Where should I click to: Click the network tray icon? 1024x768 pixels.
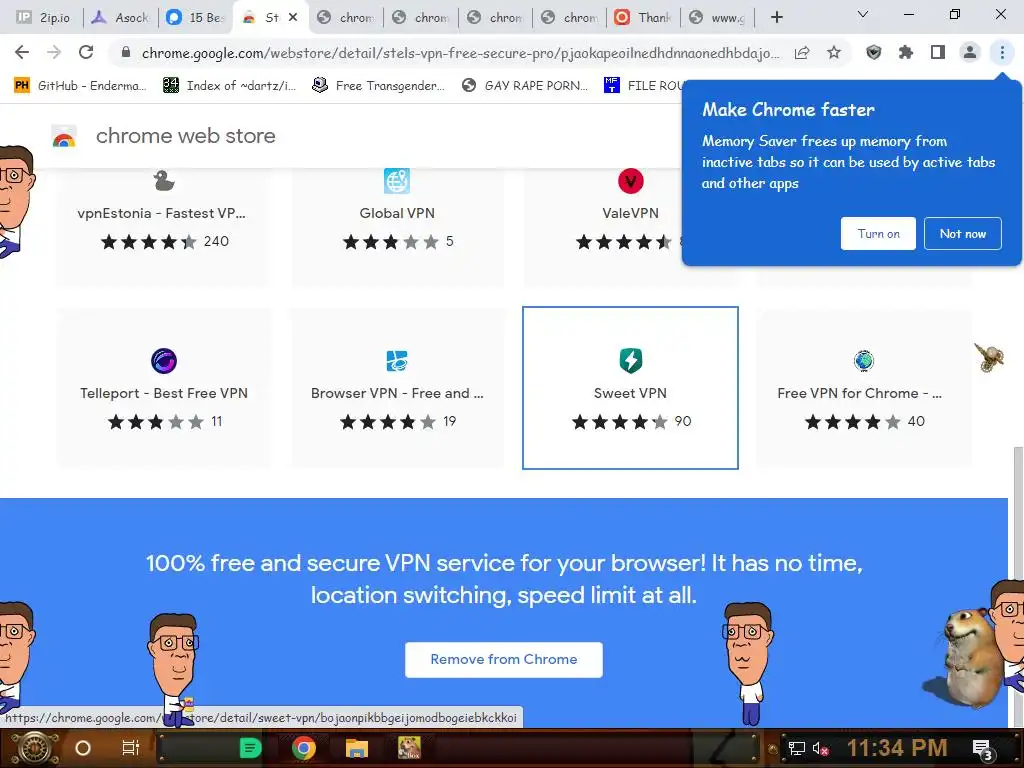(x=796, y=748)
